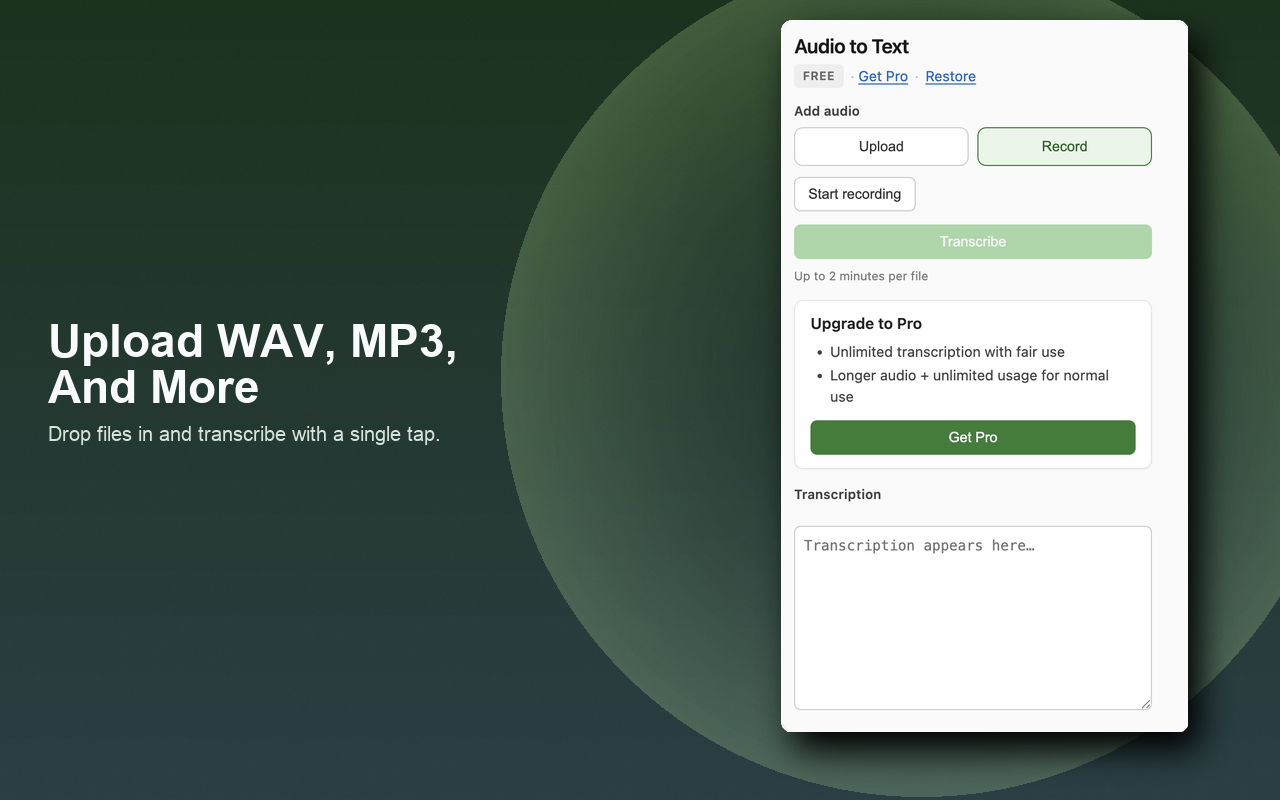
Task: Click the Audio to Text title
Action: 851,46
